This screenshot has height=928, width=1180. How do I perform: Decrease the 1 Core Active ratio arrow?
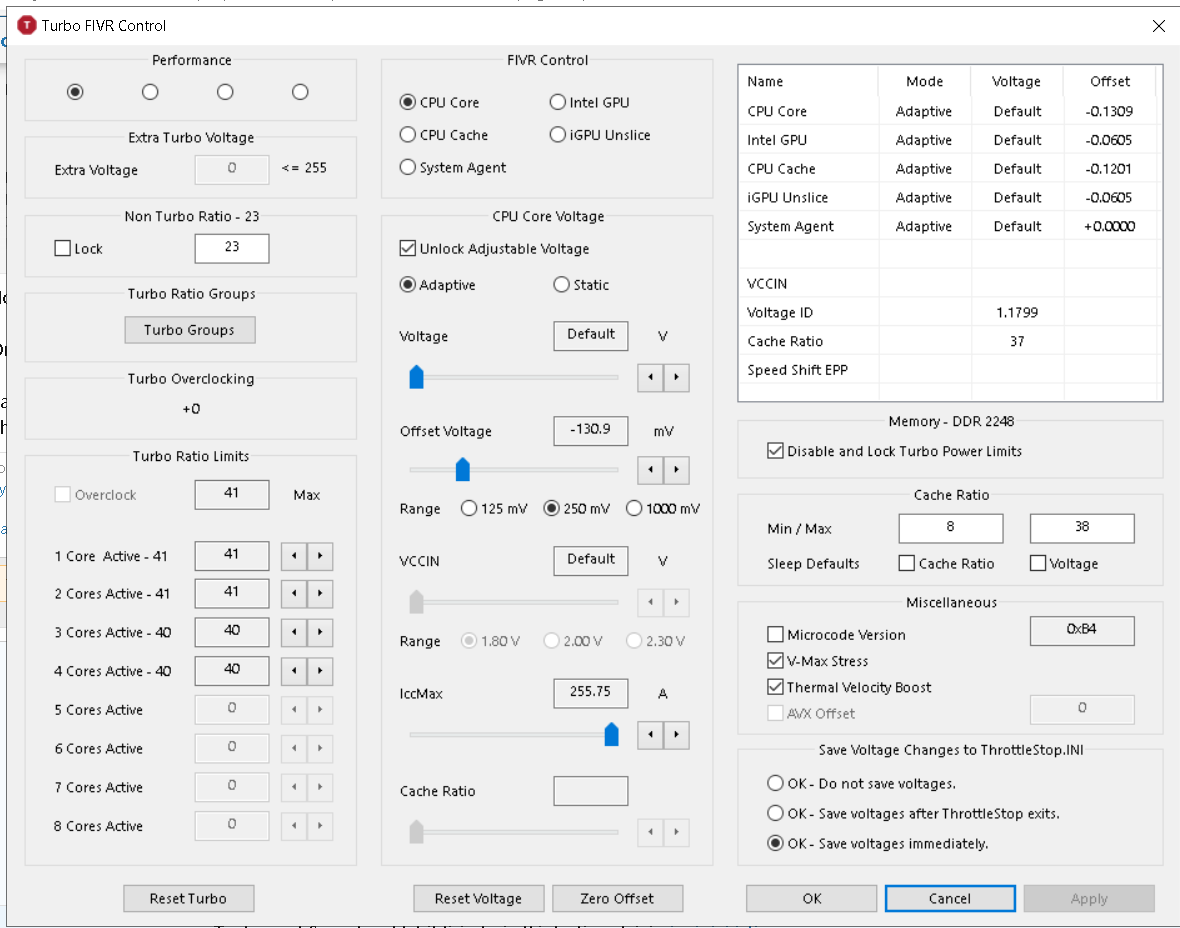(x=294, y=556)
